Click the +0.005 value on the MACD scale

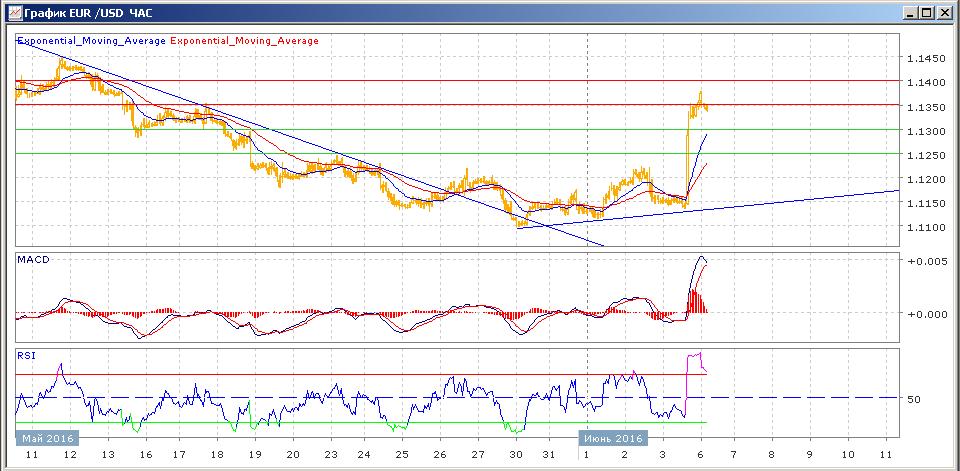tap(926, 263)
